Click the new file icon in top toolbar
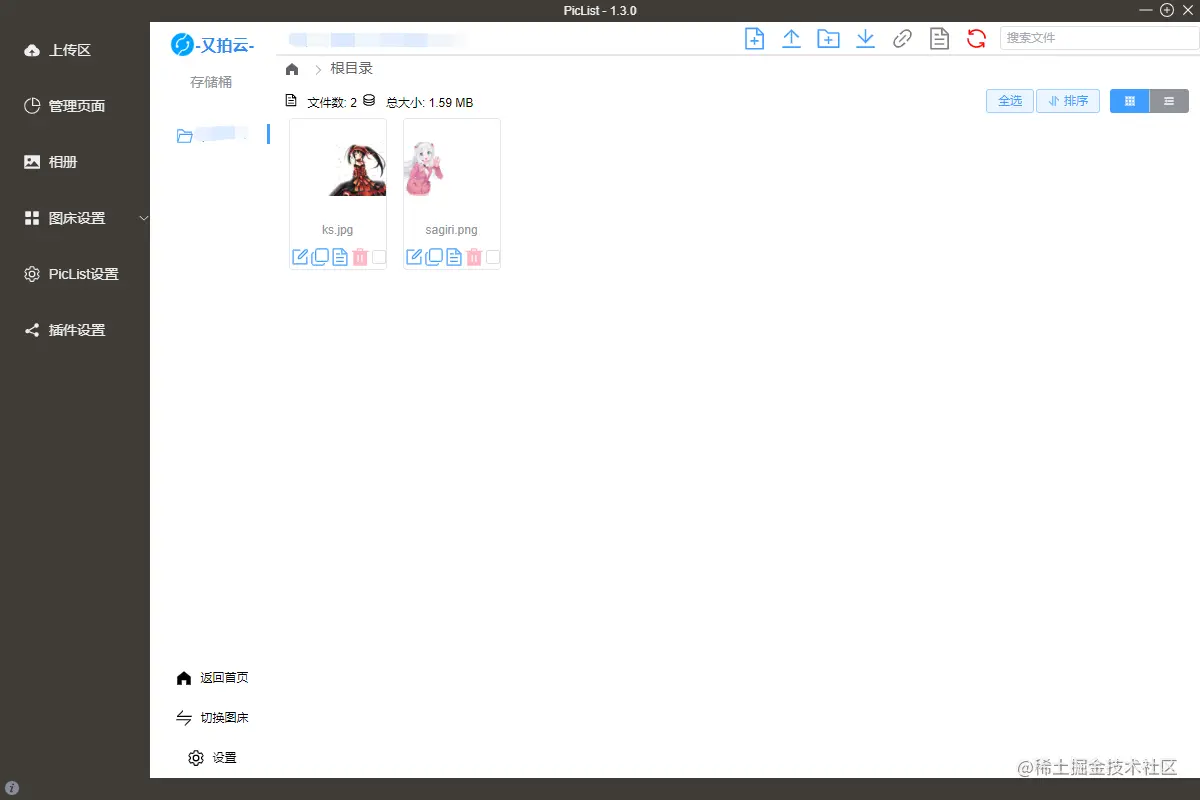Image resolution: width=1200 pixels, height=800 pixels. coord(754,39)
